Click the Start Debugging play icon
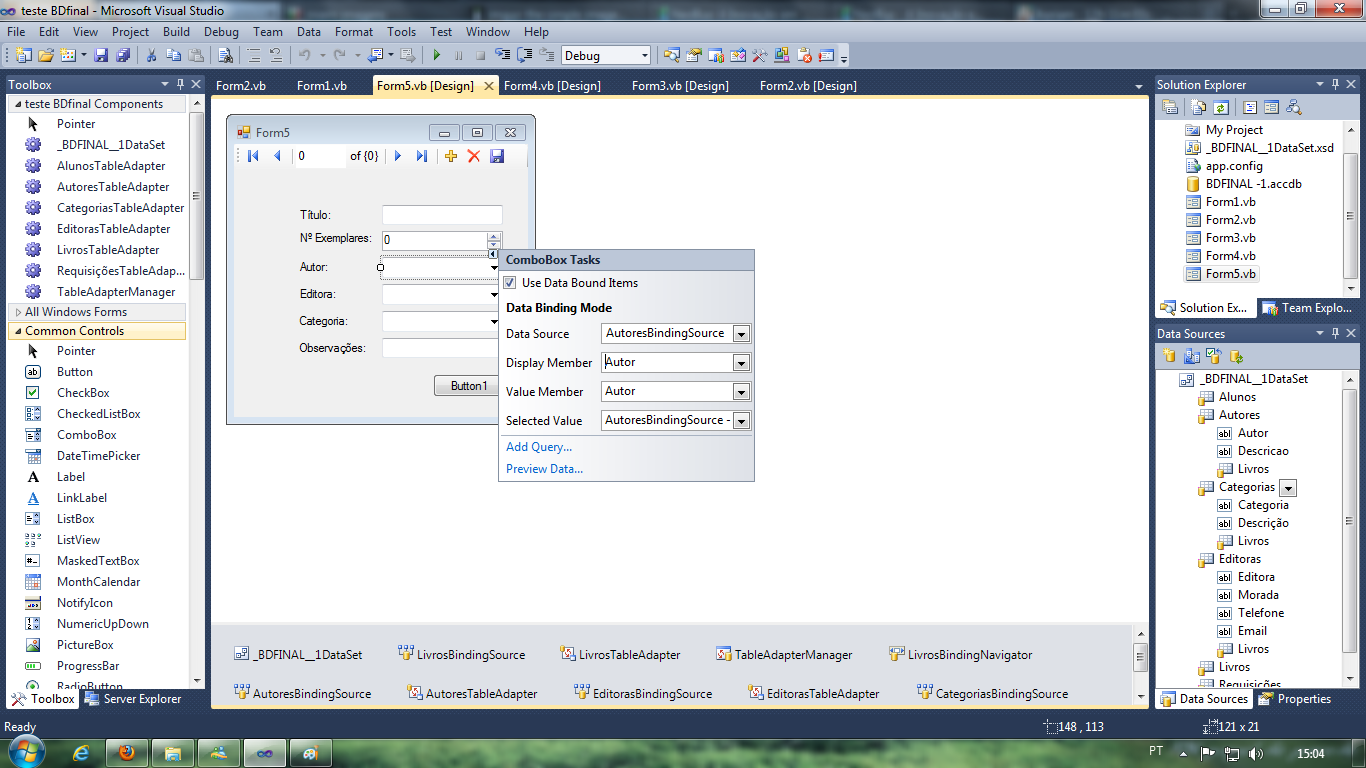 pyautogui.click(x=436, y=56)
